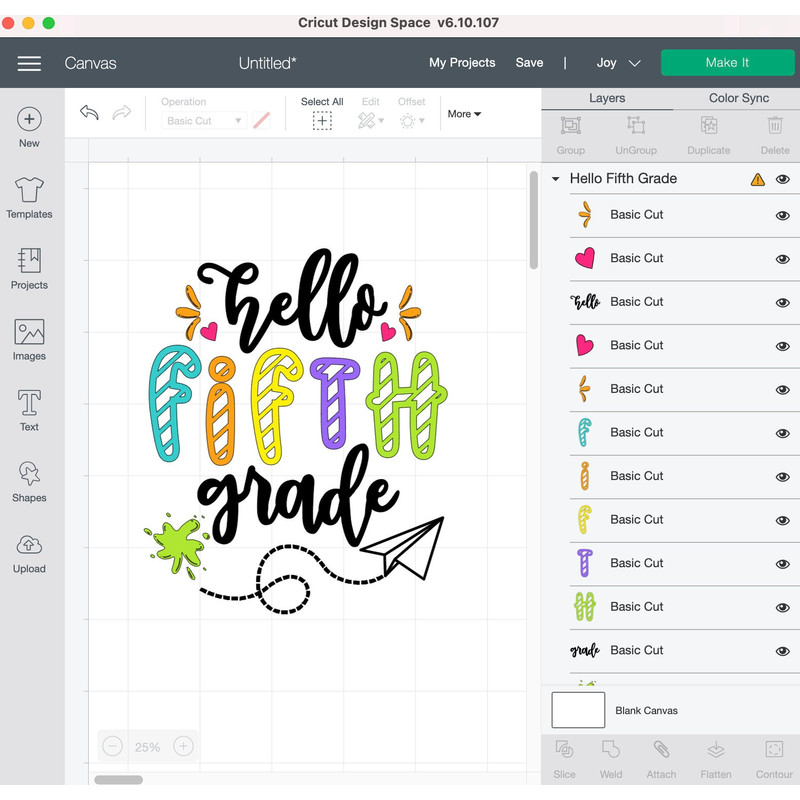This screenshot has width=800, height=800.
Task: Hide the grade Basic Cut layer
Action: point(781,650)
